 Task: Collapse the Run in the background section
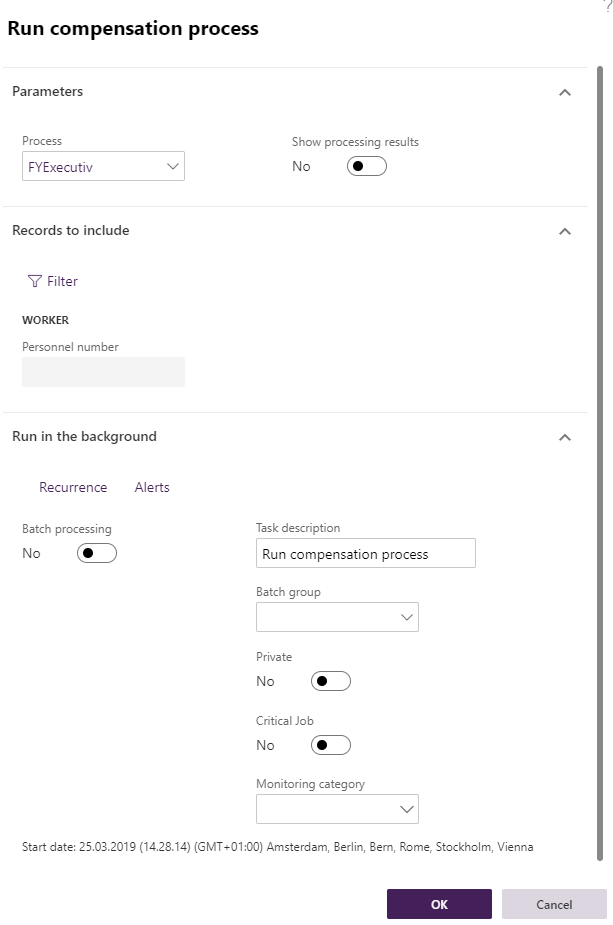565,437
